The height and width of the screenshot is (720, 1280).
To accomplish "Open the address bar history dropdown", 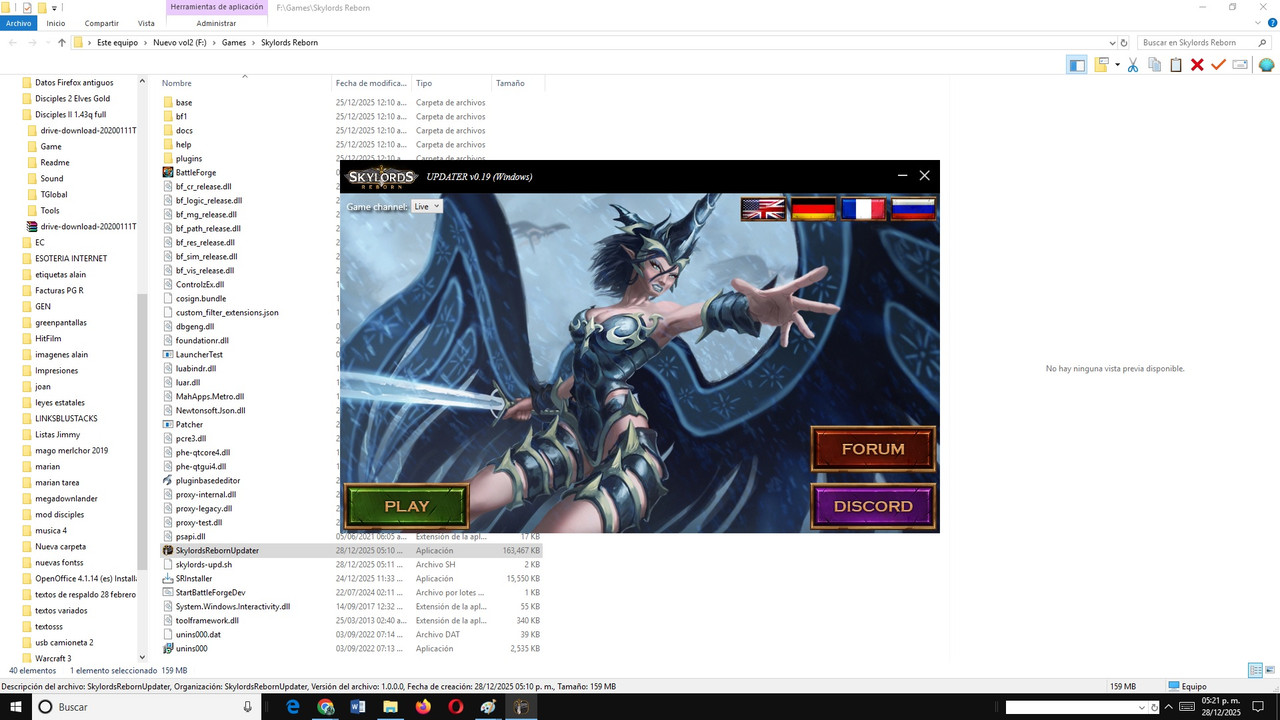I will tap(1113, 43).
